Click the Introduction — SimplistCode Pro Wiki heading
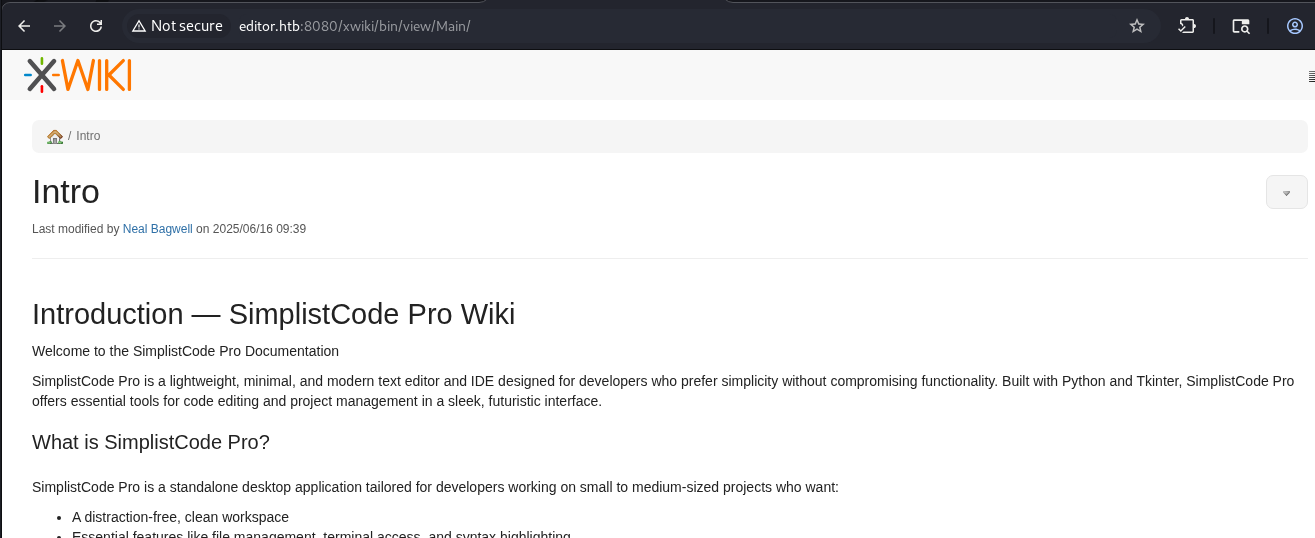 pos(273,314)
